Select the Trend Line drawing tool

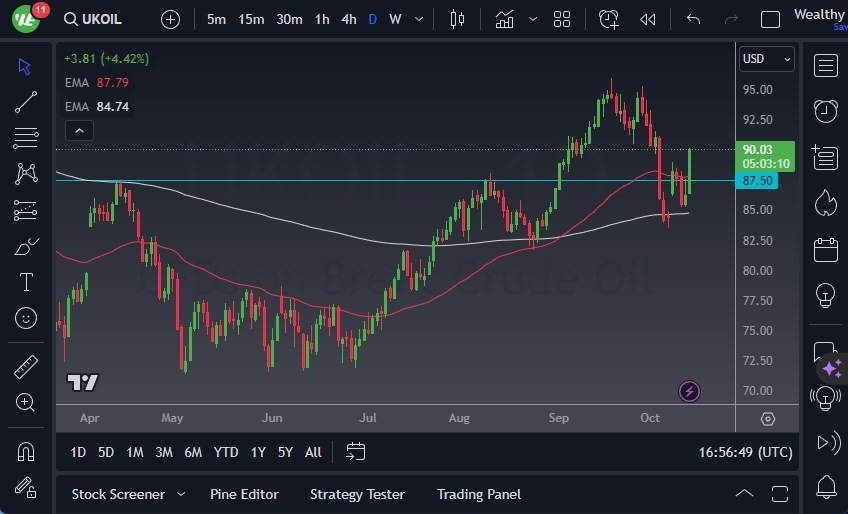point(26,101)
